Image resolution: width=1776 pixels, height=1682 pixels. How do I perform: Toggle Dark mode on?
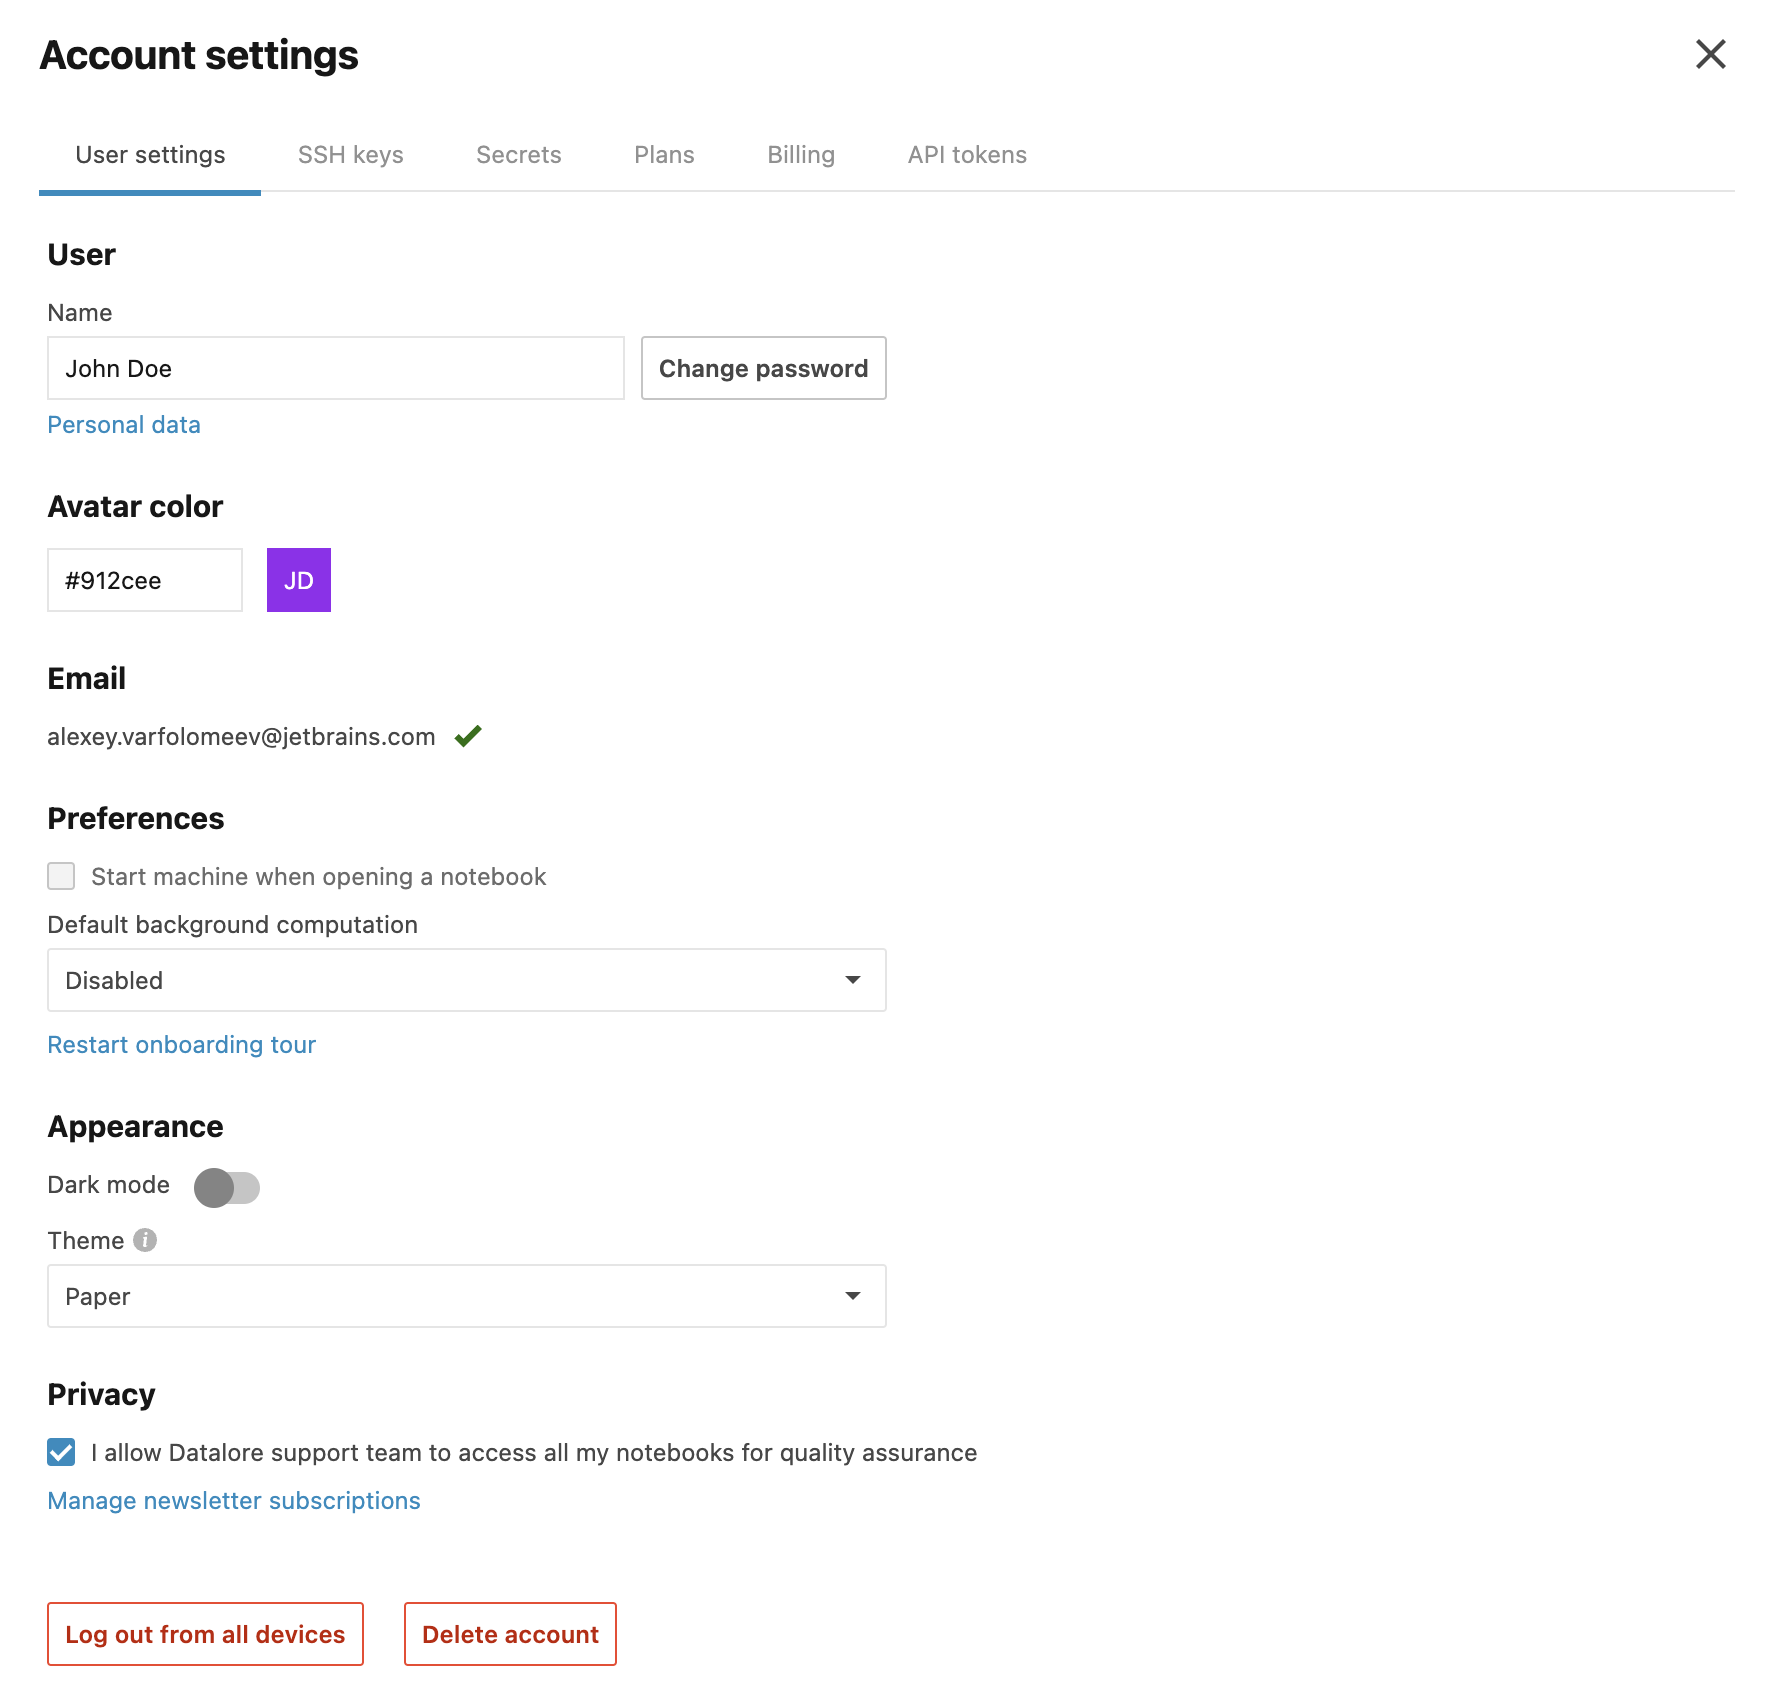coord(227,1187)
